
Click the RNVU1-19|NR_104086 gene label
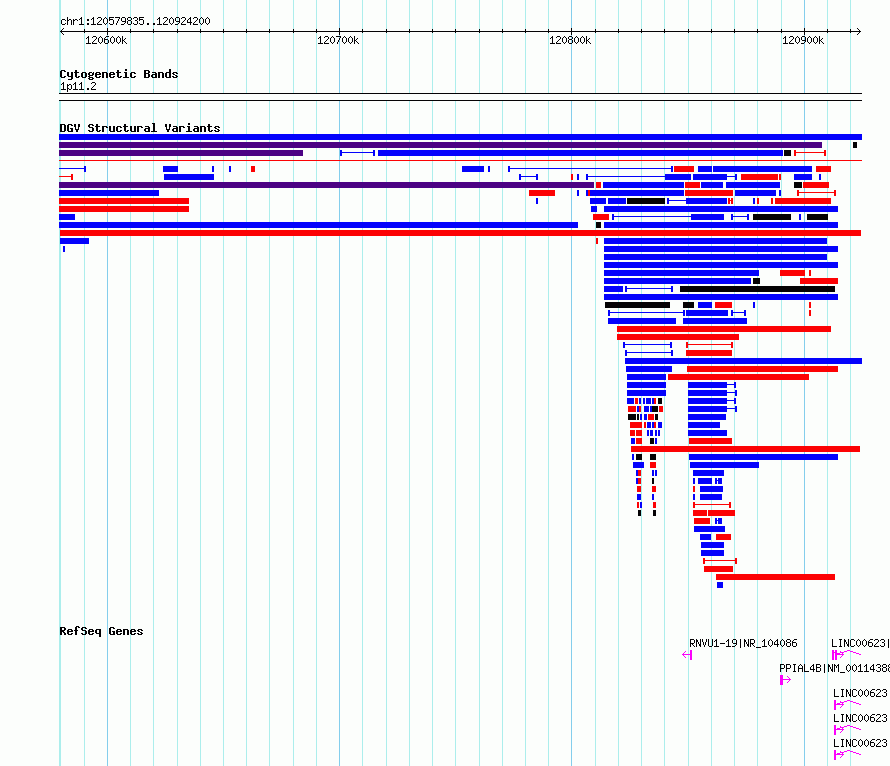743,643
